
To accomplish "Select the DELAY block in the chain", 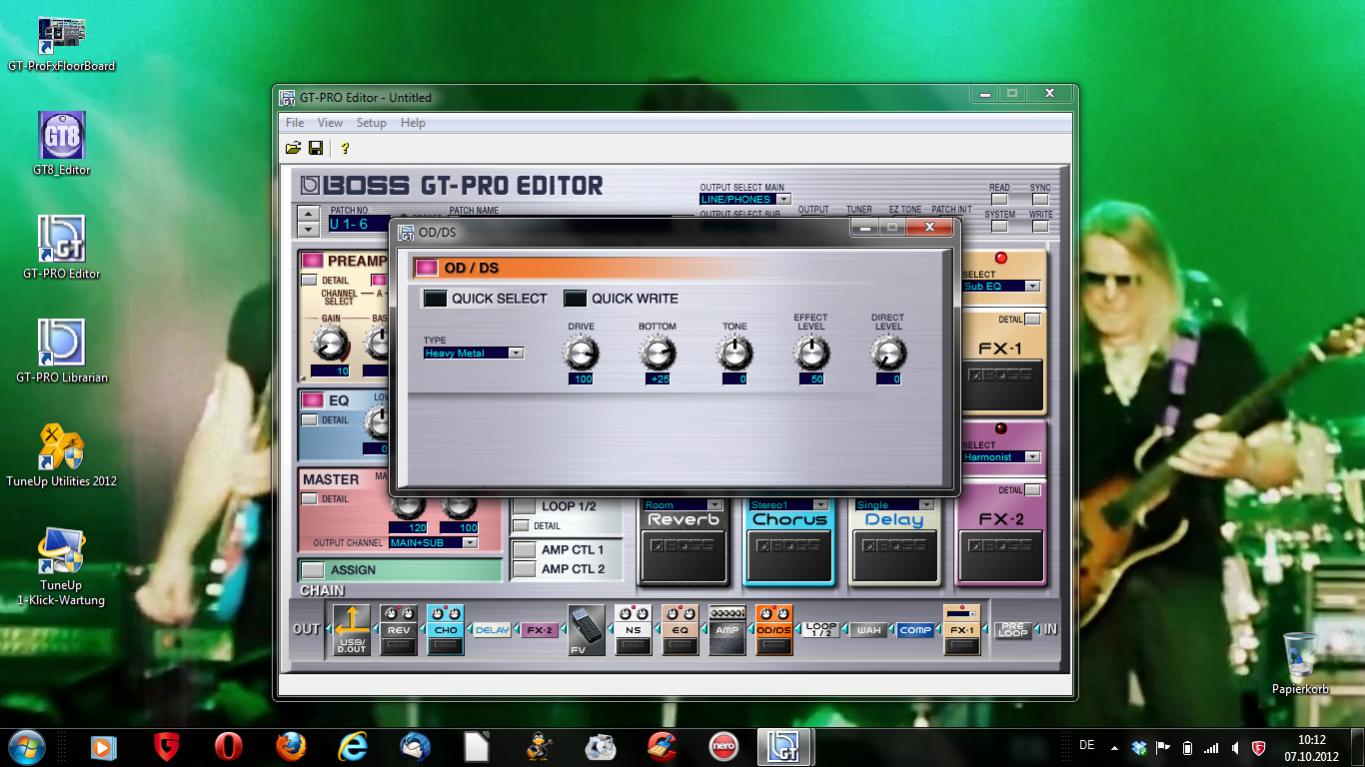I will 492,630.
